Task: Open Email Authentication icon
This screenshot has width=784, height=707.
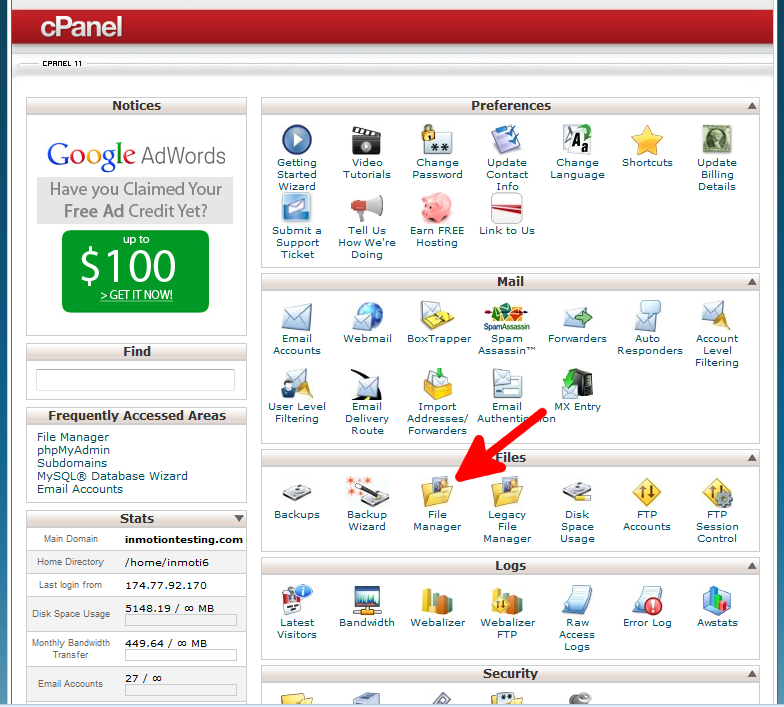Action: (506, 384)
